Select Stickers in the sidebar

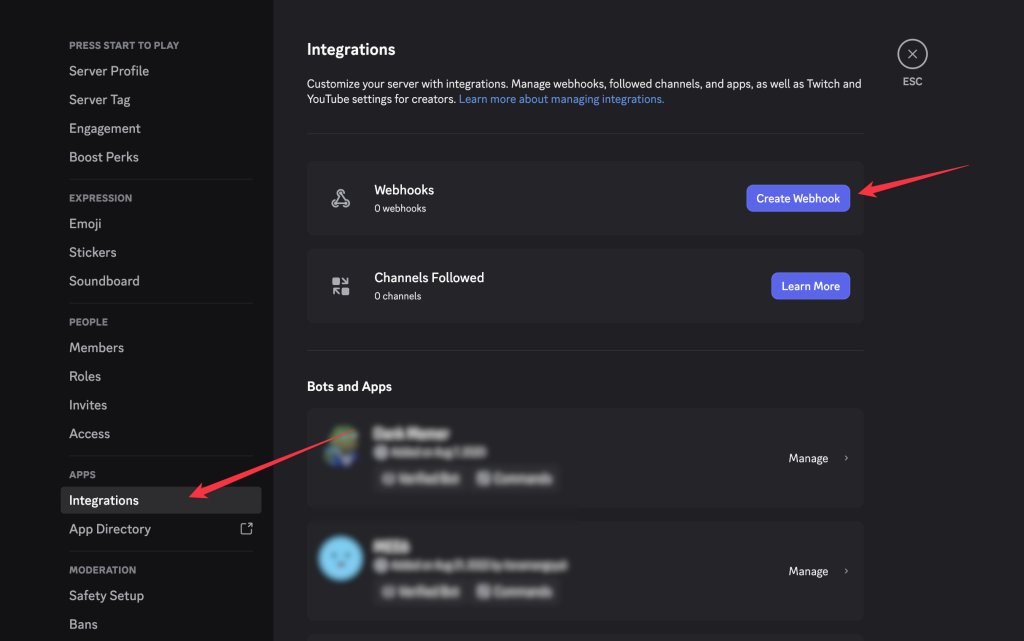(93, 253)
